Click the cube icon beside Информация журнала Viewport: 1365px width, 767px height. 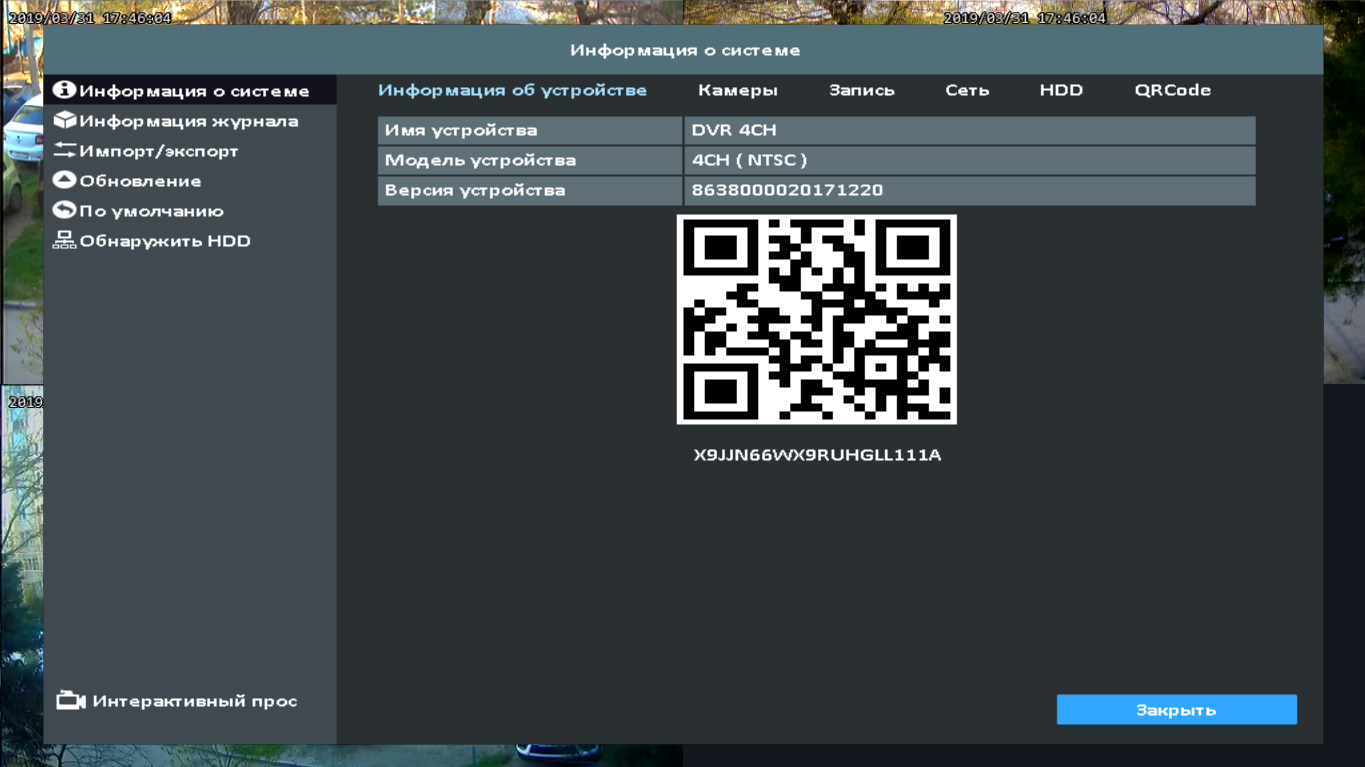pyautogui.click(x=65, y=120)
